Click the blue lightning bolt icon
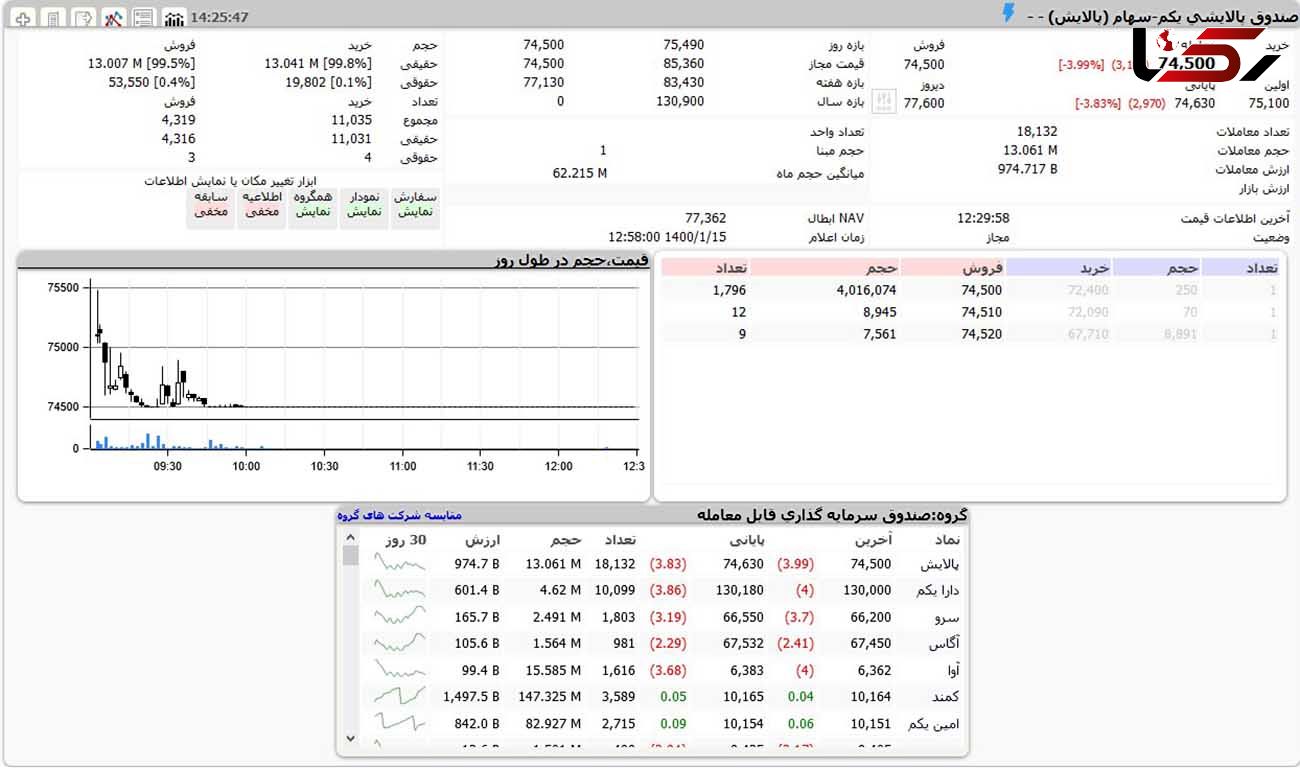The height and width of the screenshot is (769, 1300). 1008,13
